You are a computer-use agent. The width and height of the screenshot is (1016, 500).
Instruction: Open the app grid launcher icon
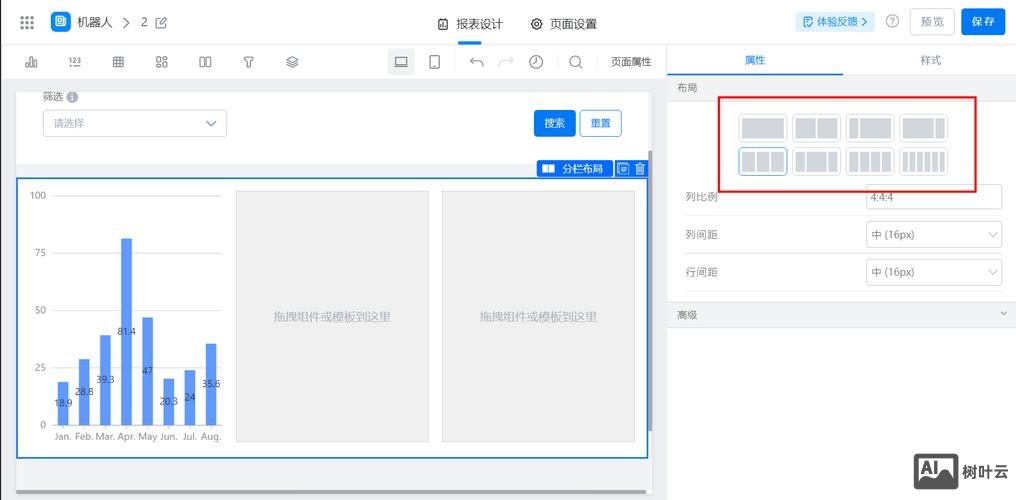(x=27, y=22)
